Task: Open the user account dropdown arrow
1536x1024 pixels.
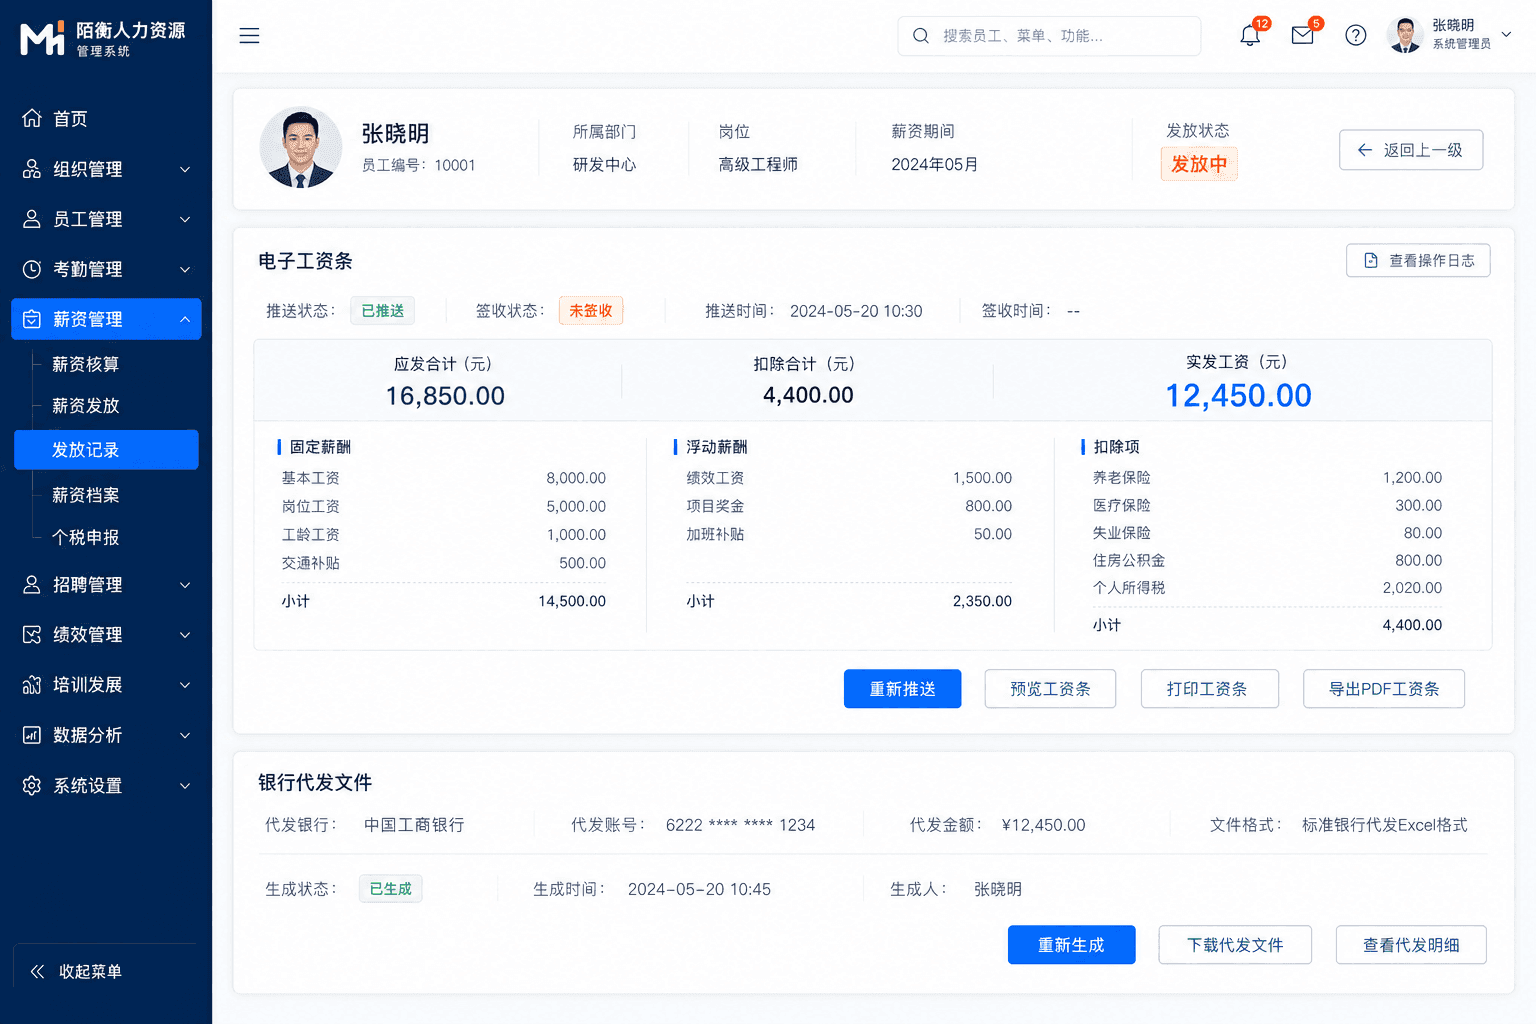Action: click(x=1506, y=35)
